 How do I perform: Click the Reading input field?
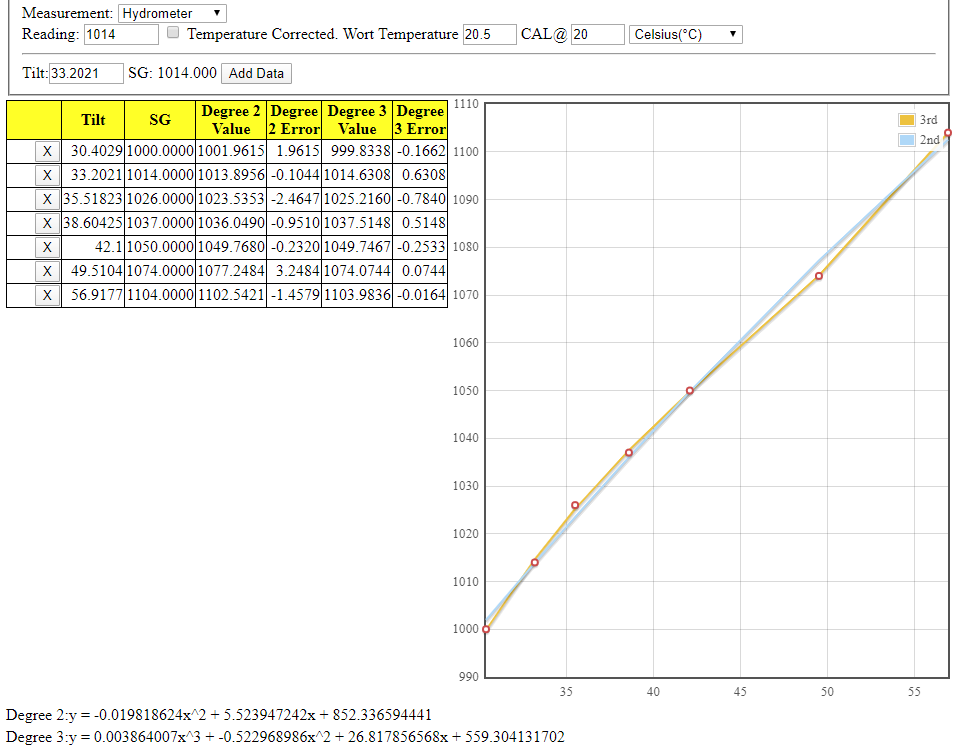(x=121, y=34)
